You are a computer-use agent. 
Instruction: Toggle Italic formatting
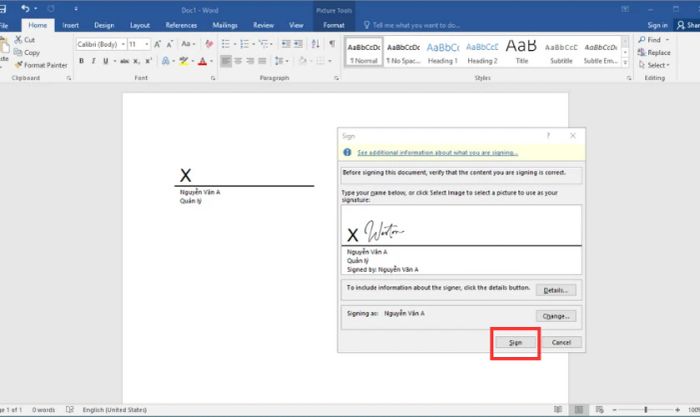click(x=93, y=61)
